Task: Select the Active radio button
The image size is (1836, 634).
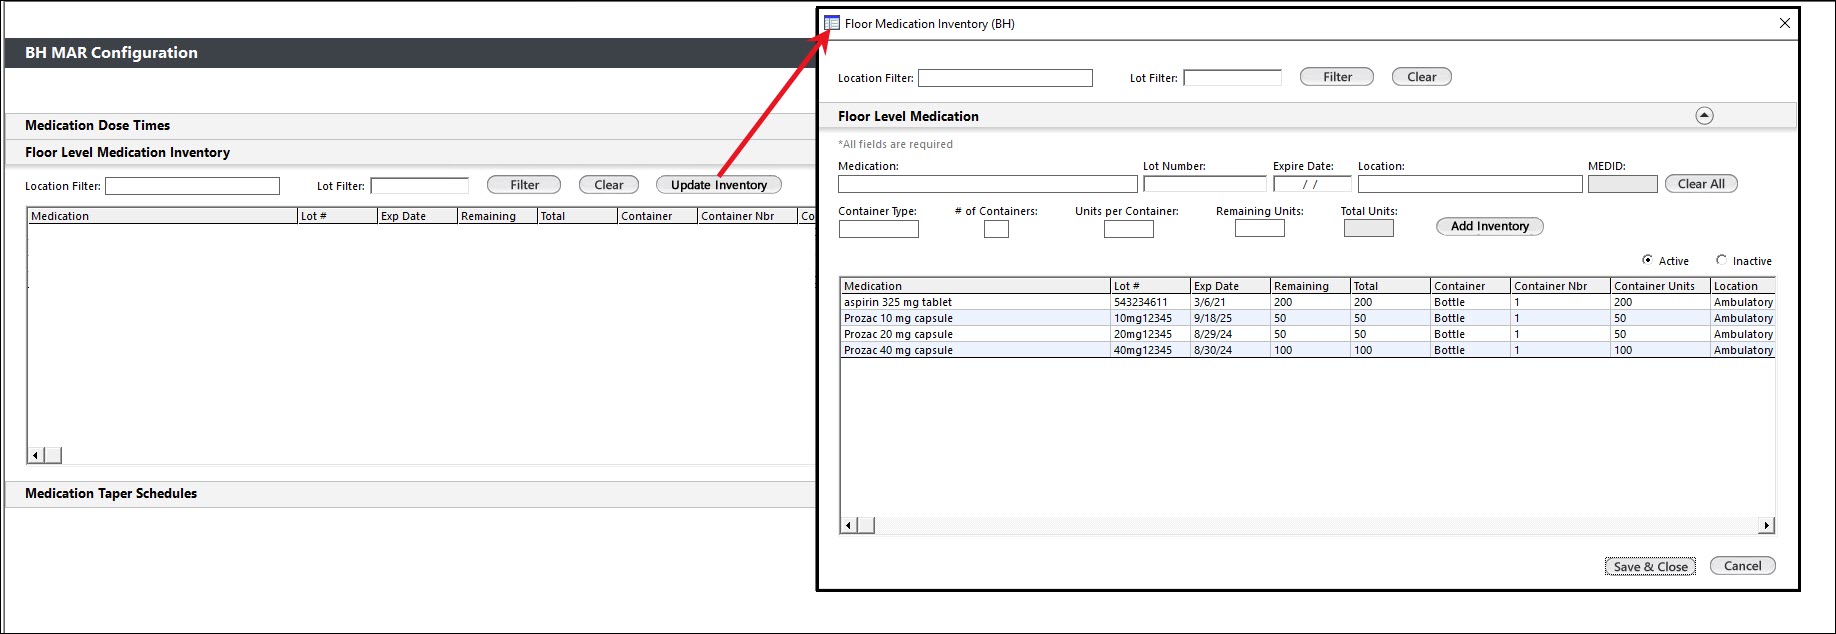Action: 1647,260
